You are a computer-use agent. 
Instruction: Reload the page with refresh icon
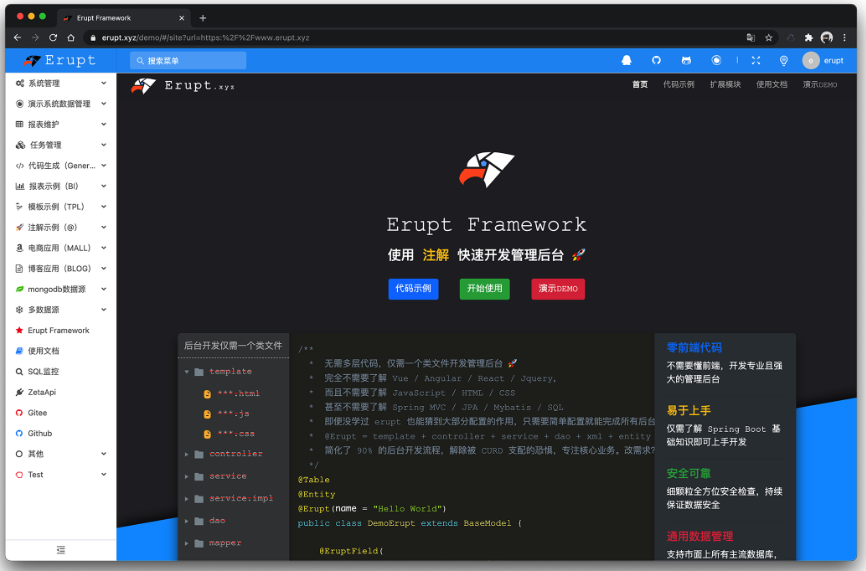coord(53,38)
